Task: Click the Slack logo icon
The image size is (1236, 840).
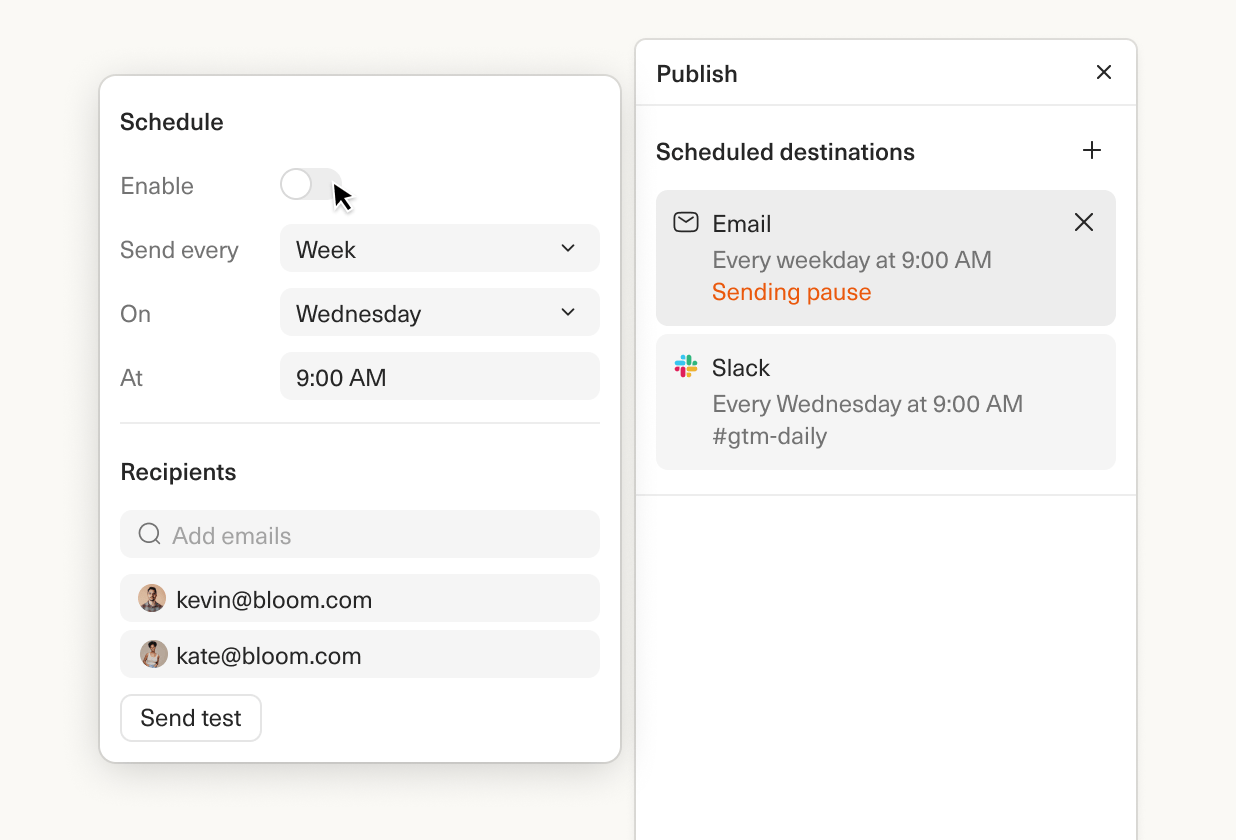Action: [x=684, y=367]
